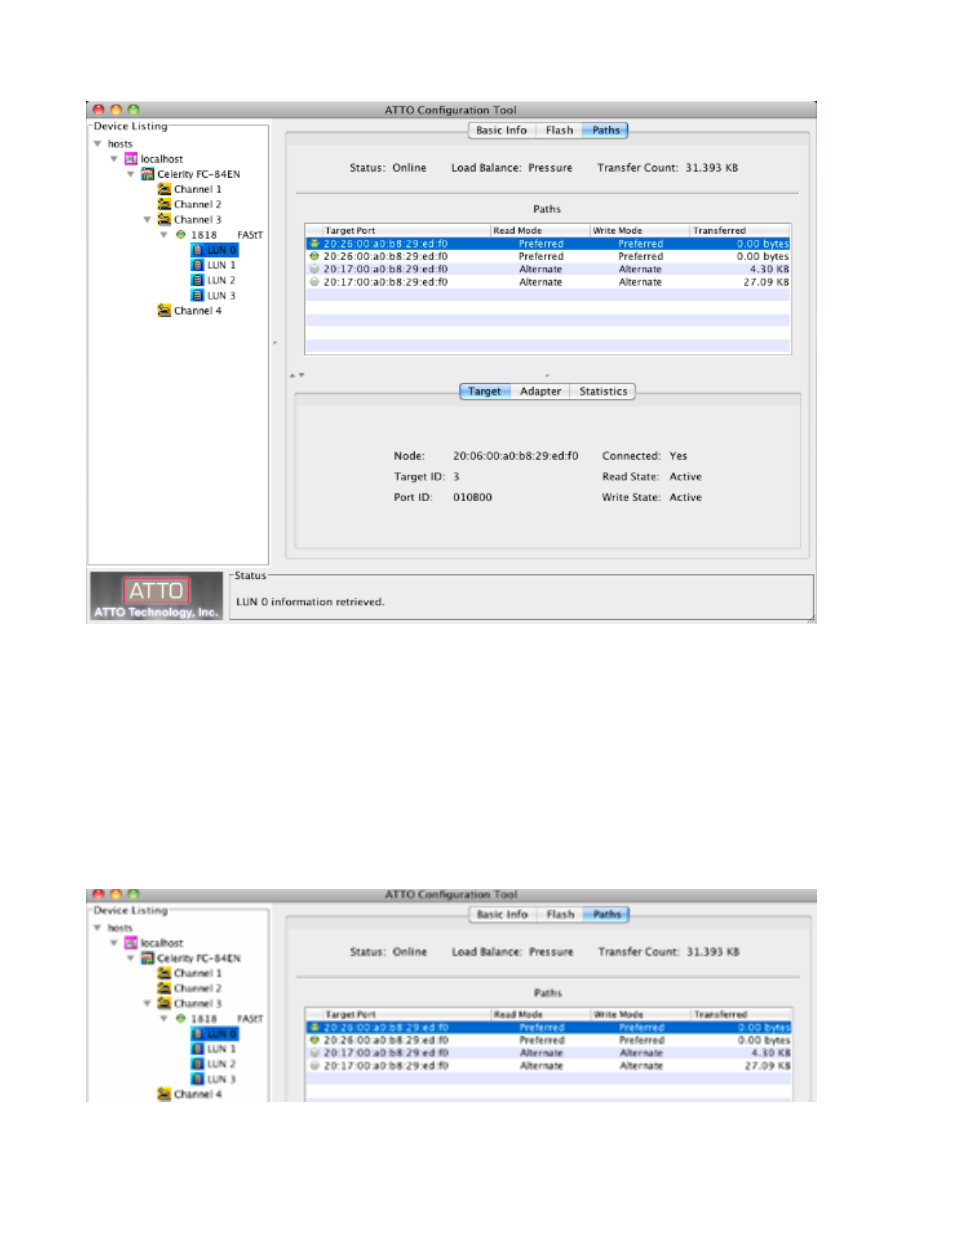Click LUN 1 disk icon in upper window
The width and height of the screenshot is (954, 1235).
tap(198, 265)
